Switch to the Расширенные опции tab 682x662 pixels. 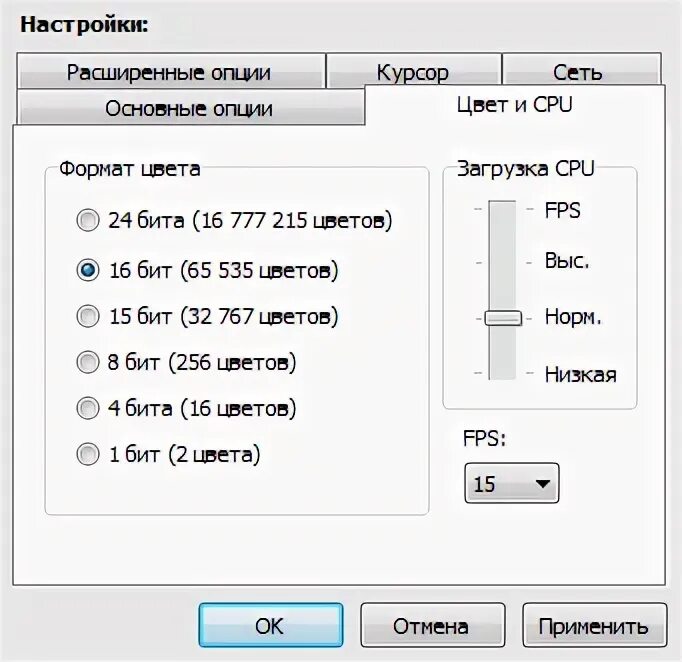(171, 71)
